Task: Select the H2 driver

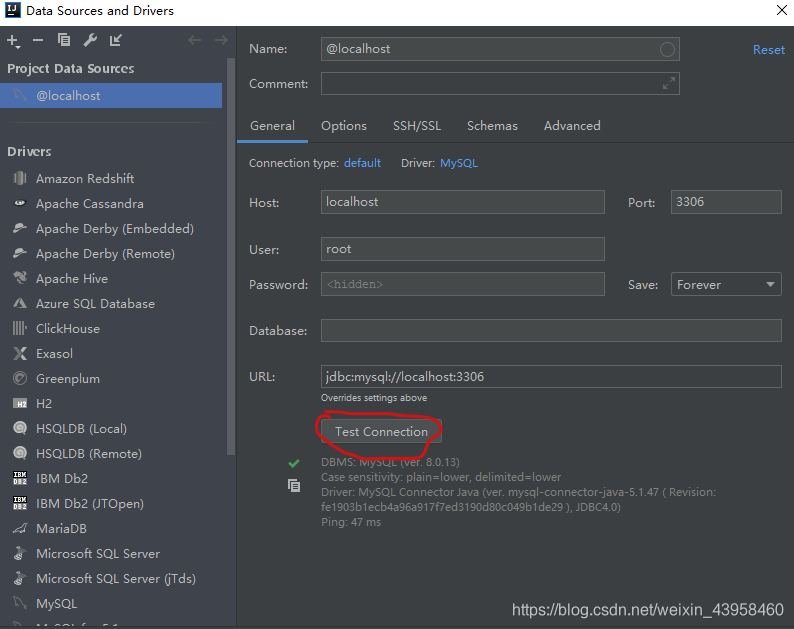Action: click(x=111, y=404)
